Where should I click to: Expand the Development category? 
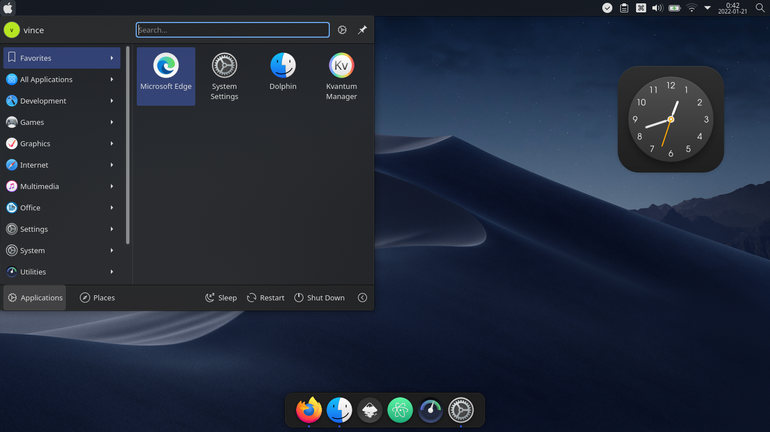click(61, 101)
